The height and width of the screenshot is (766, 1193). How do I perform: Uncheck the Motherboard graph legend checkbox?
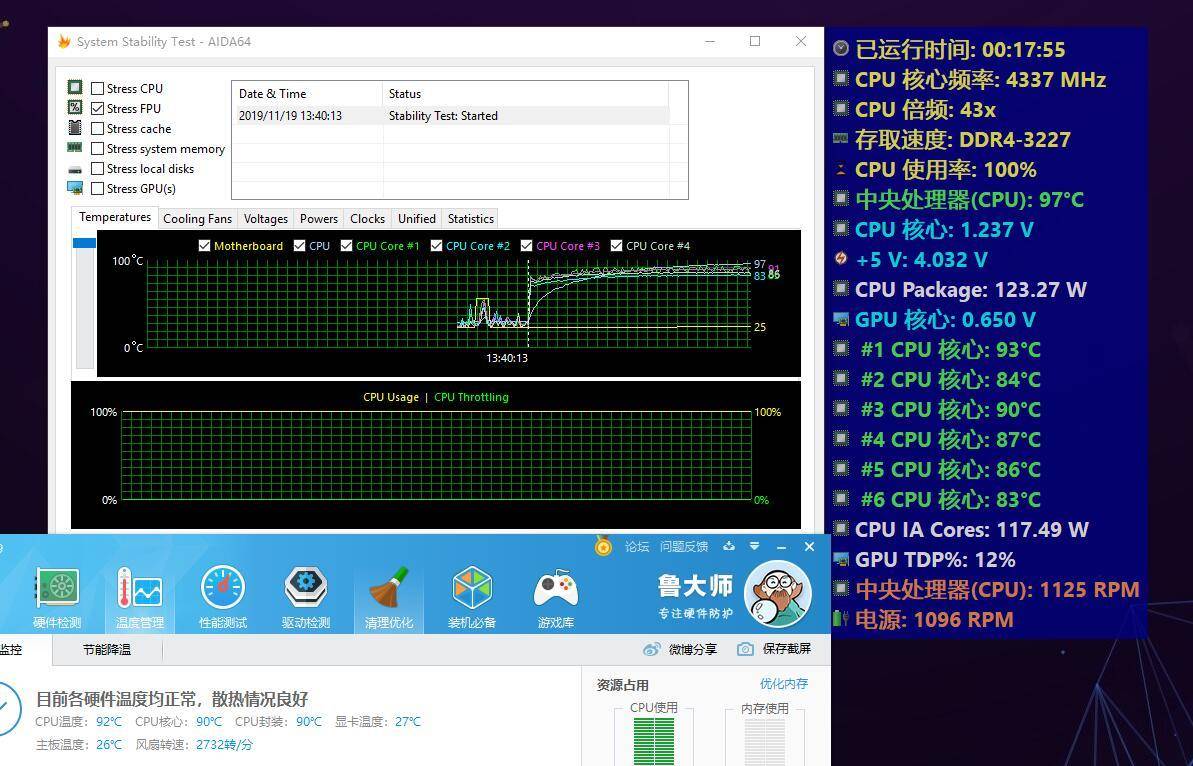(x=204, y=245)
